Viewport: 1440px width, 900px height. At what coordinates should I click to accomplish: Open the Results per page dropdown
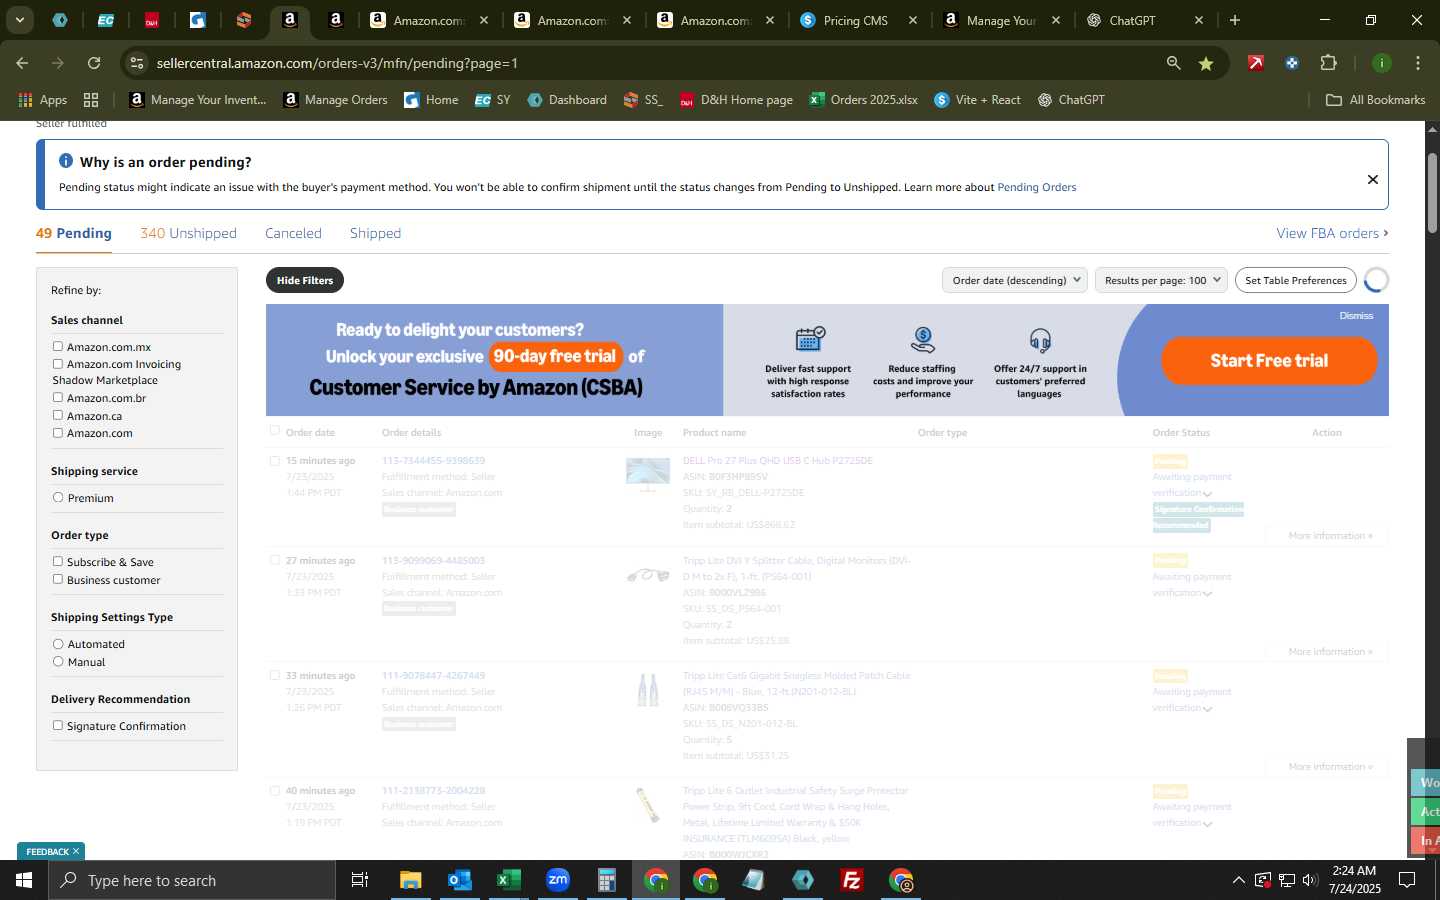click(x=1162, y=280)
